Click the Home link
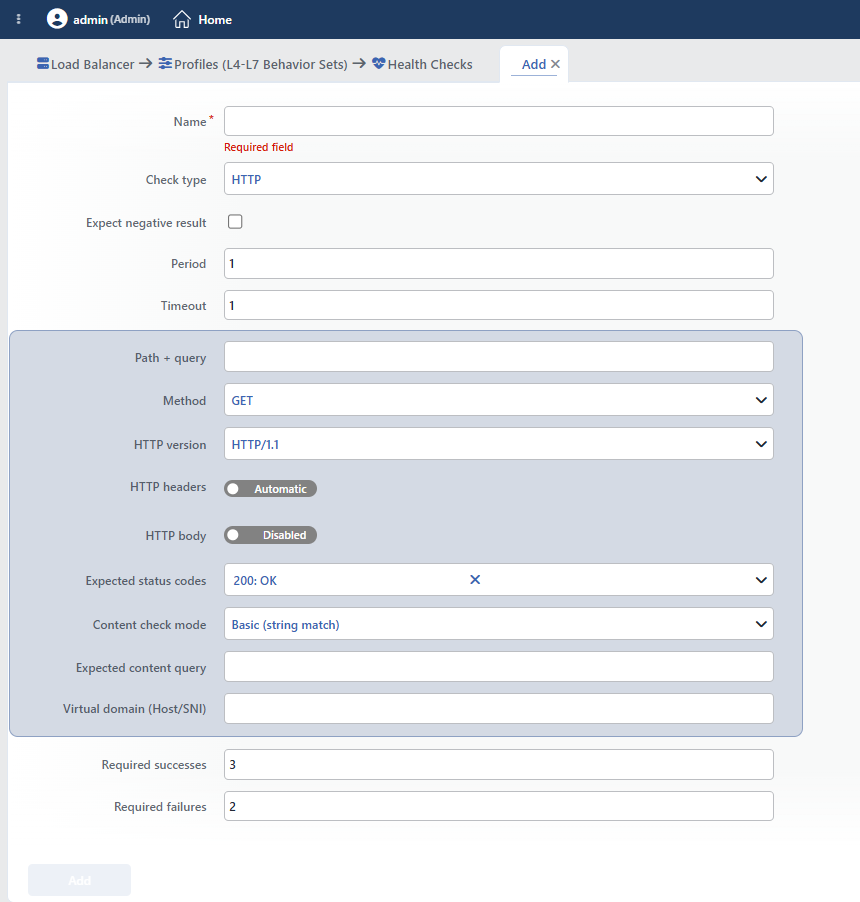The image size is (860, 902). pyautogui.click(x=215, y=20)
